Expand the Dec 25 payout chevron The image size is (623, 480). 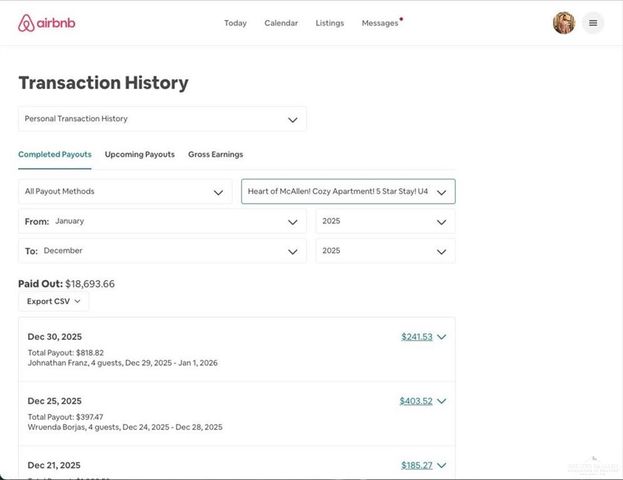click(442, 401)
